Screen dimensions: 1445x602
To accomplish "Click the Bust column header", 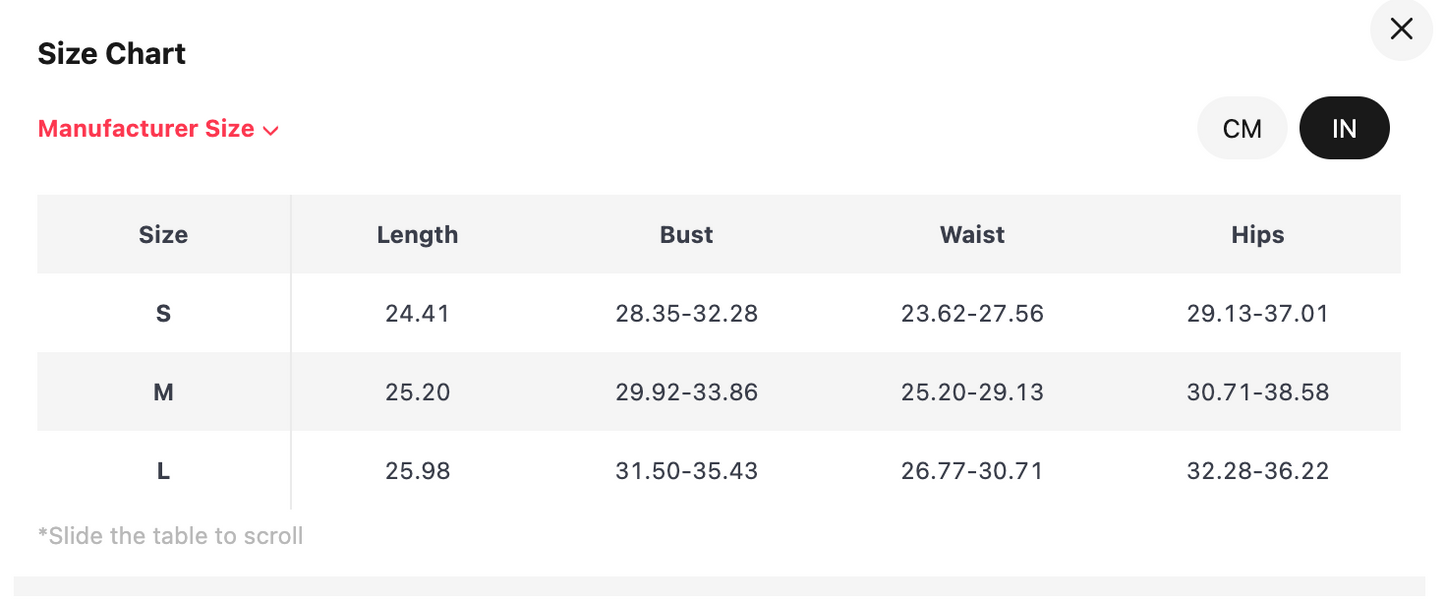I will tap(686, 235).
